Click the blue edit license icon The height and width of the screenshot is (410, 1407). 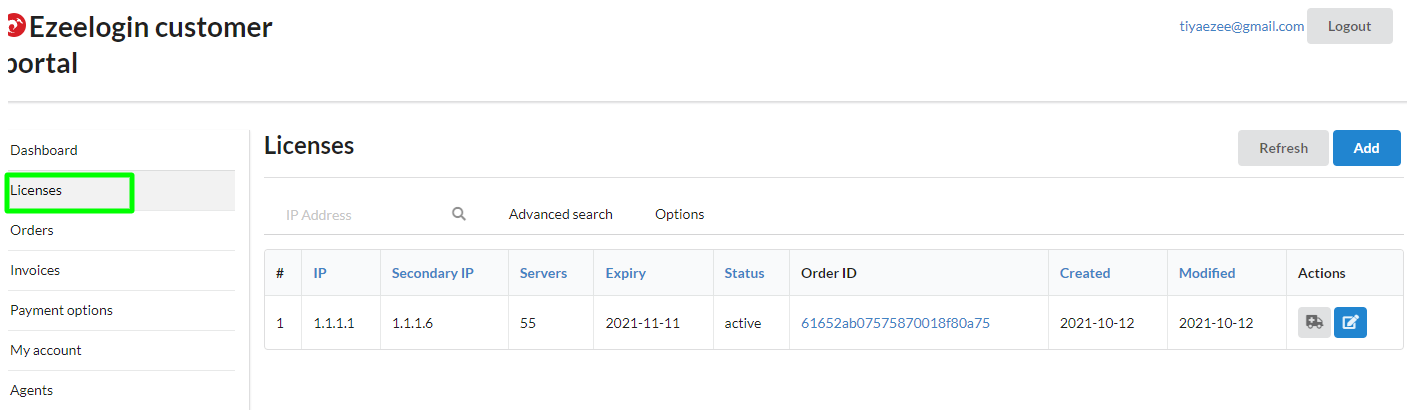pyautogui.click(x=1350, y=322)
